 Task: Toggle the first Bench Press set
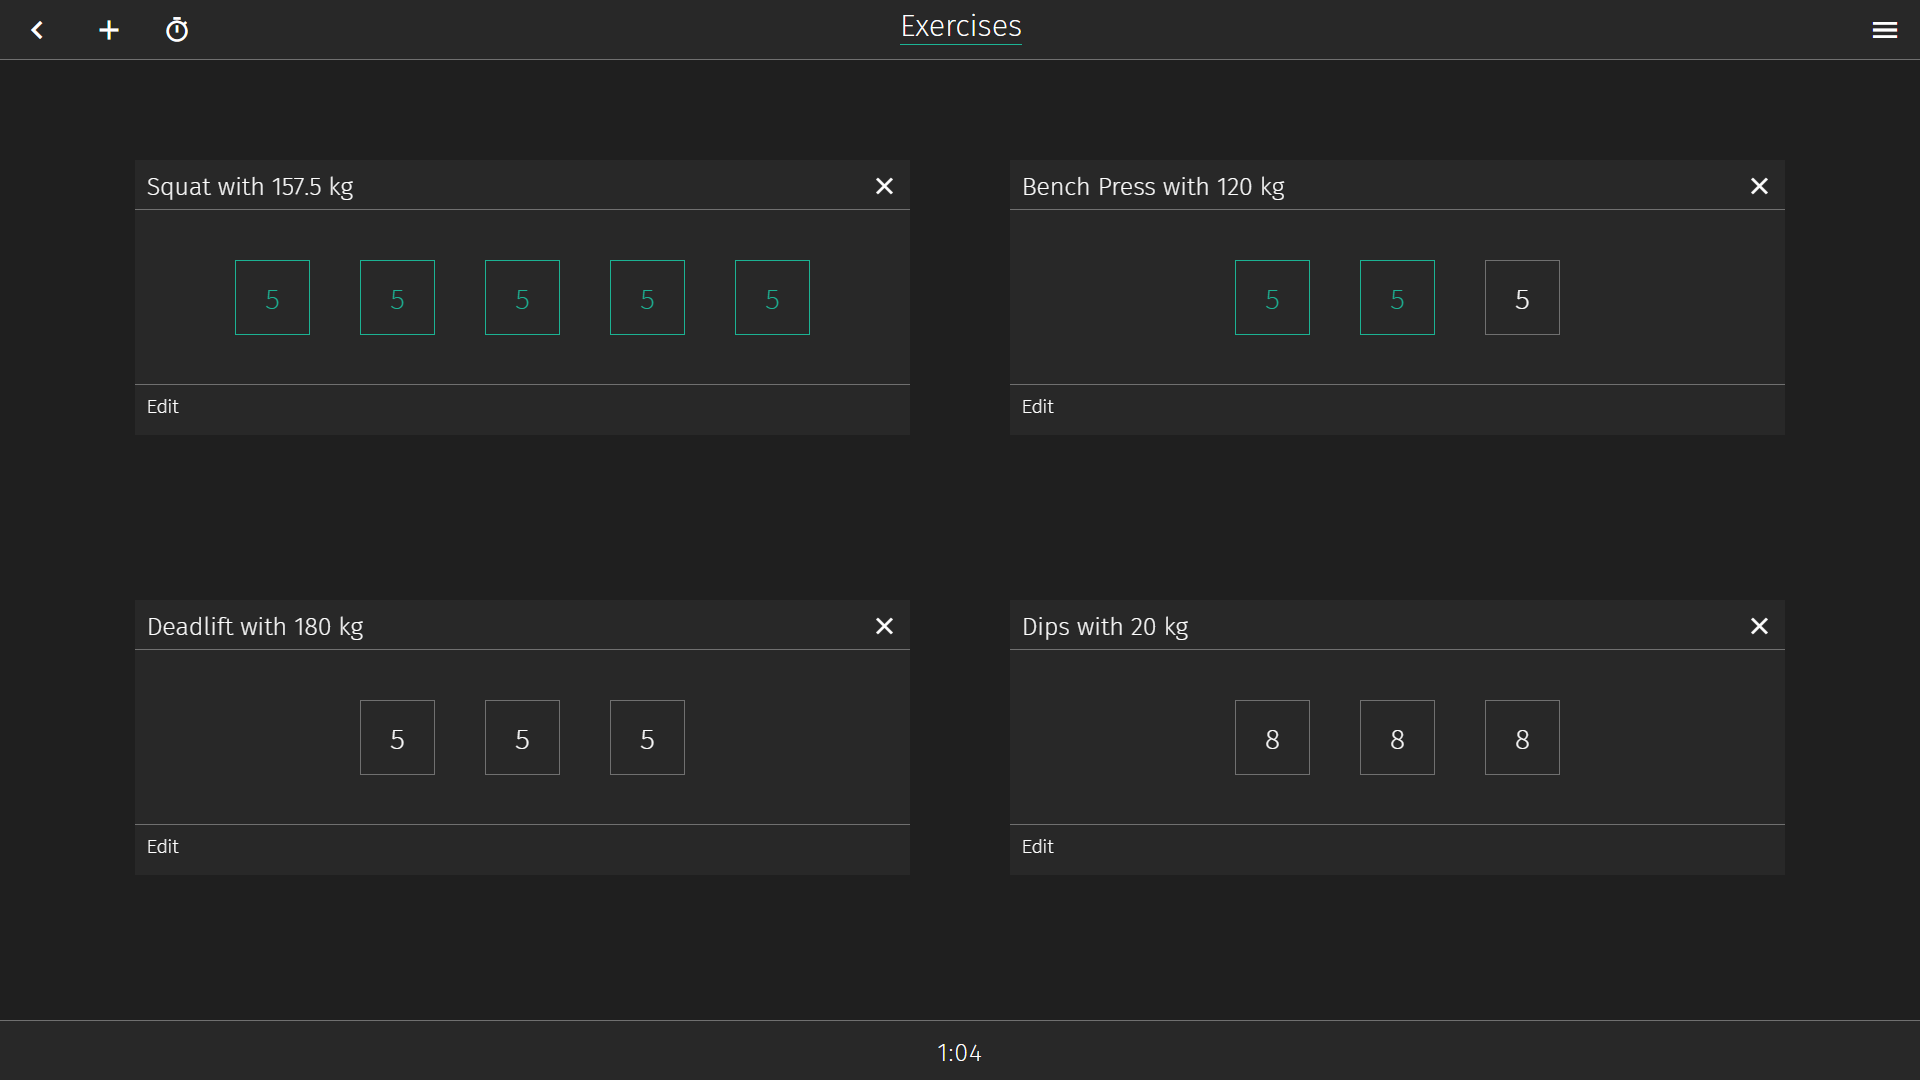[x=1272, y=298]
